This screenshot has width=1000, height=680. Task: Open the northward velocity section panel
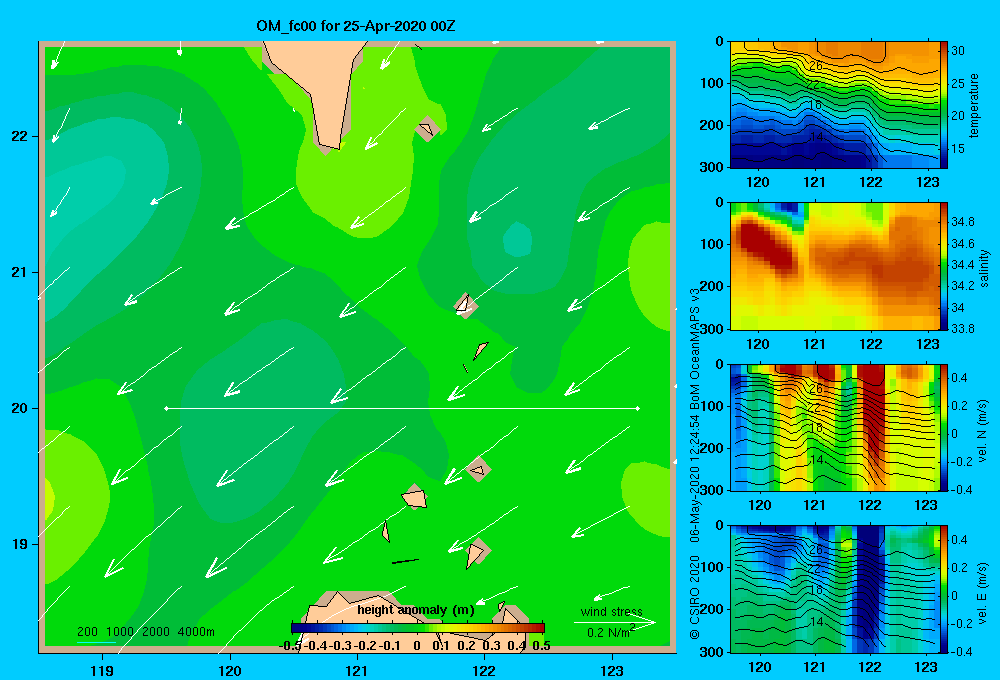(834, 427)
